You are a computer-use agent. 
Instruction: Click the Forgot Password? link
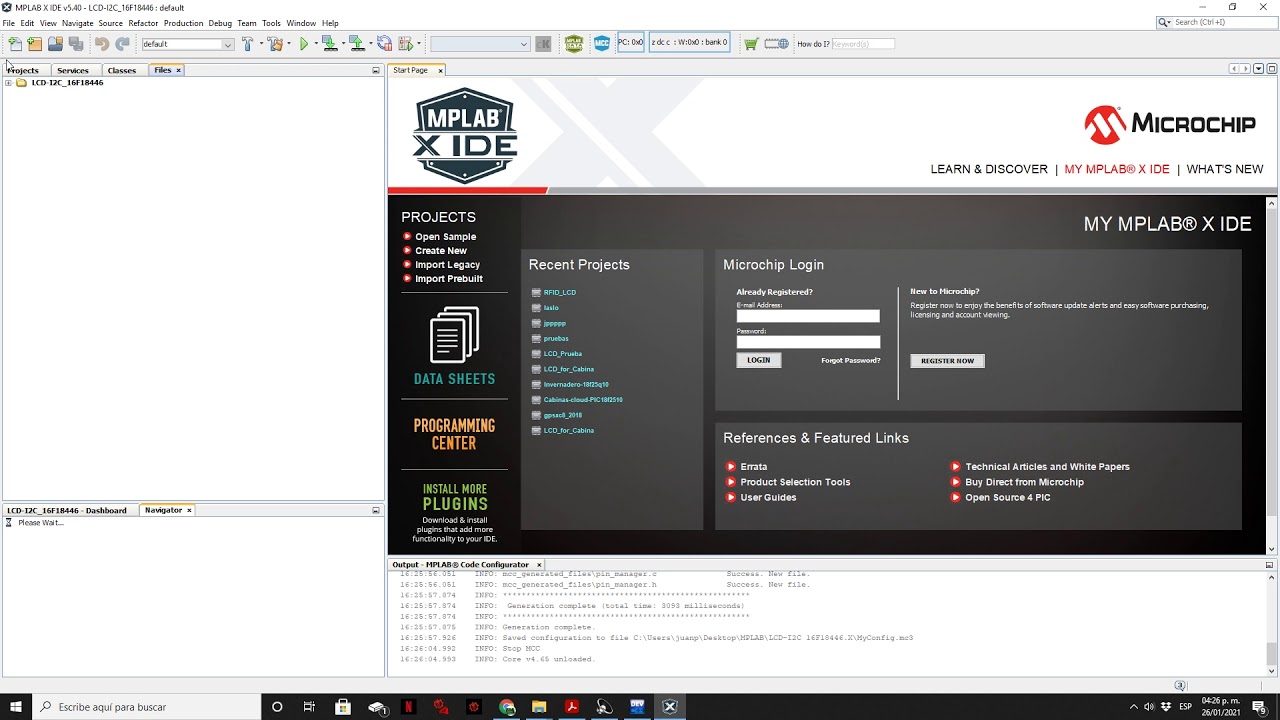[x=851, y=360]
